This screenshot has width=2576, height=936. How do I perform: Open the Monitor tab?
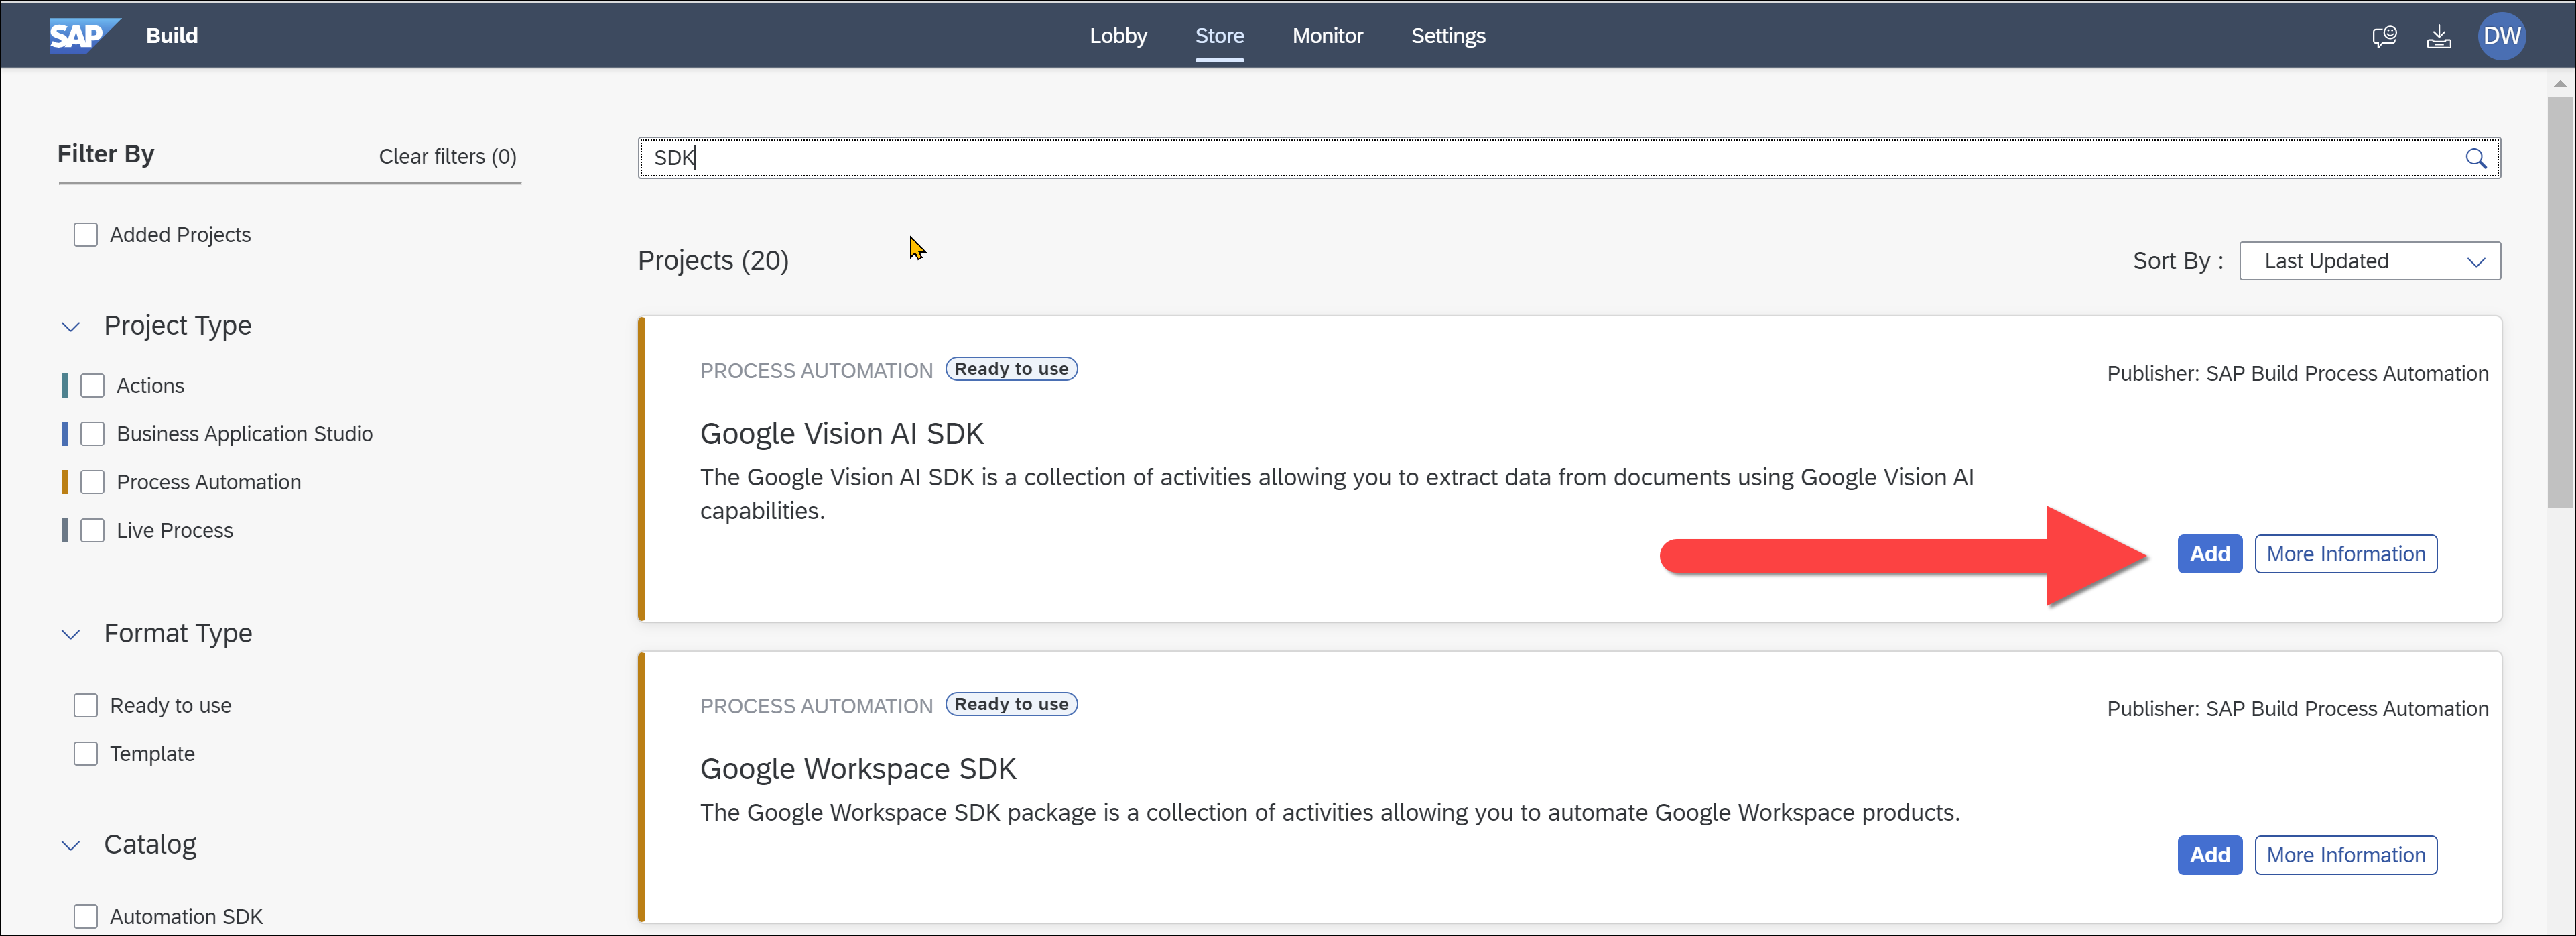1327,36
